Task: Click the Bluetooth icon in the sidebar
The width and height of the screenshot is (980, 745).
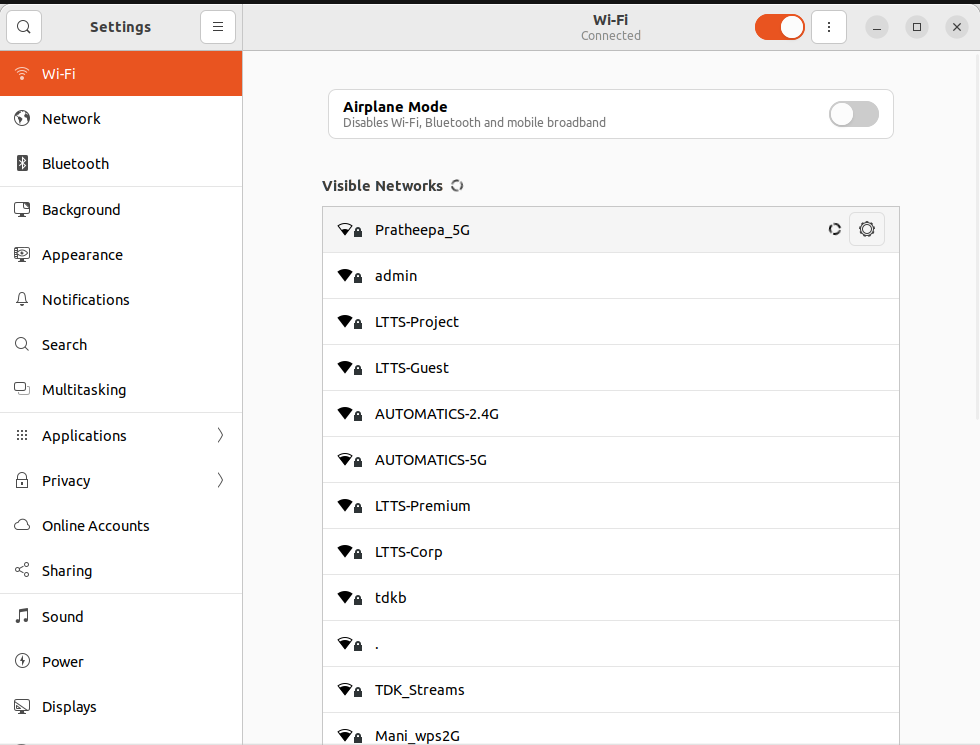Action: click(x=22, y=164)
